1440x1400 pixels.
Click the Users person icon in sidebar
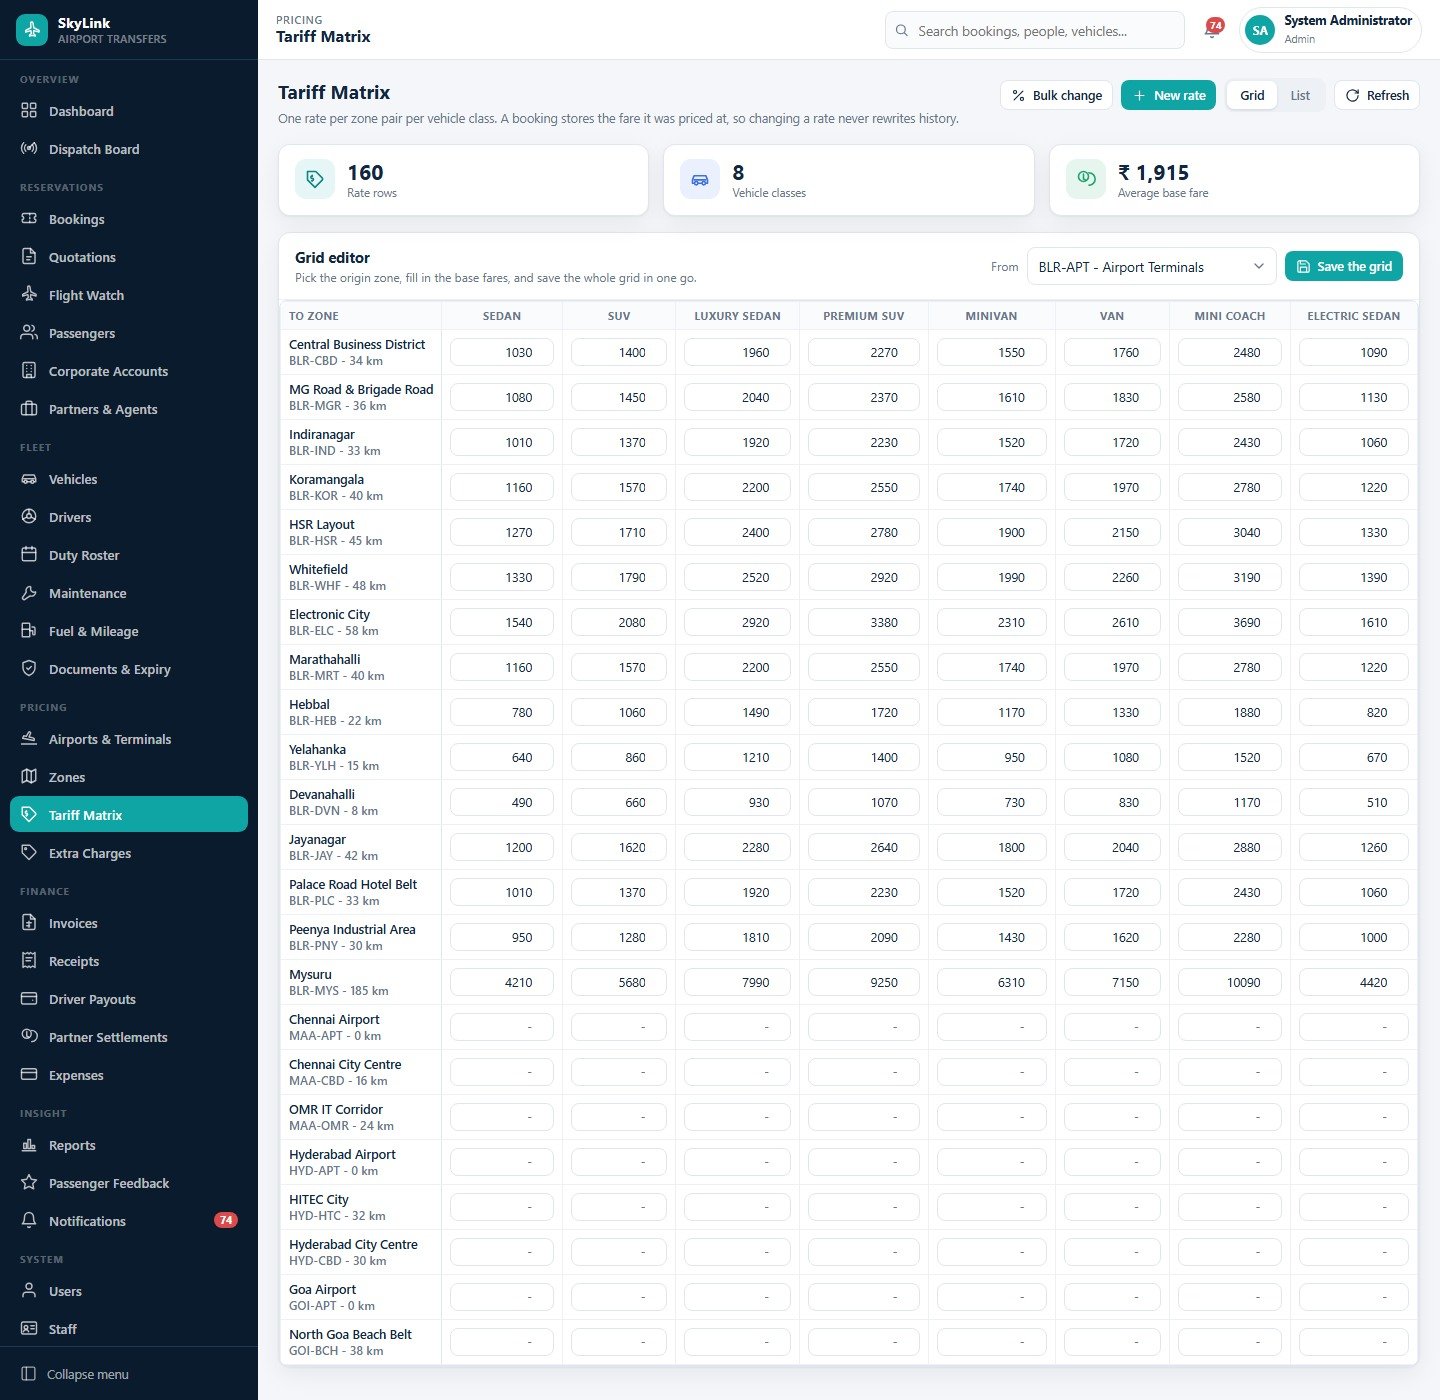29,1291
